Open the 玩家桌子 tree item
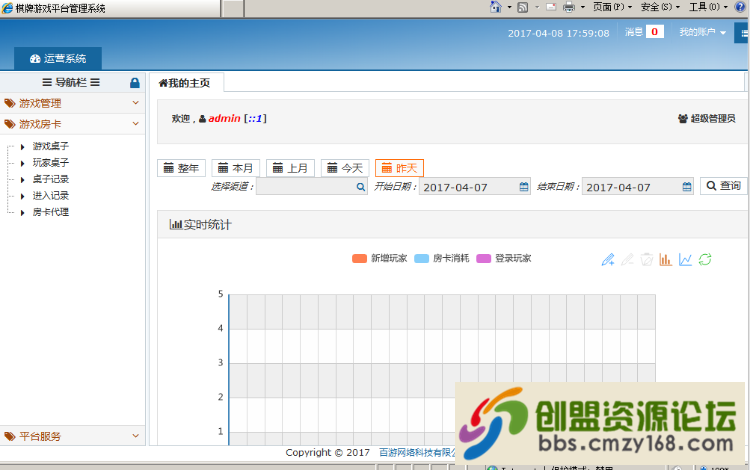The width and height of the screenshot is (750, 470). (x=51, y=163)
